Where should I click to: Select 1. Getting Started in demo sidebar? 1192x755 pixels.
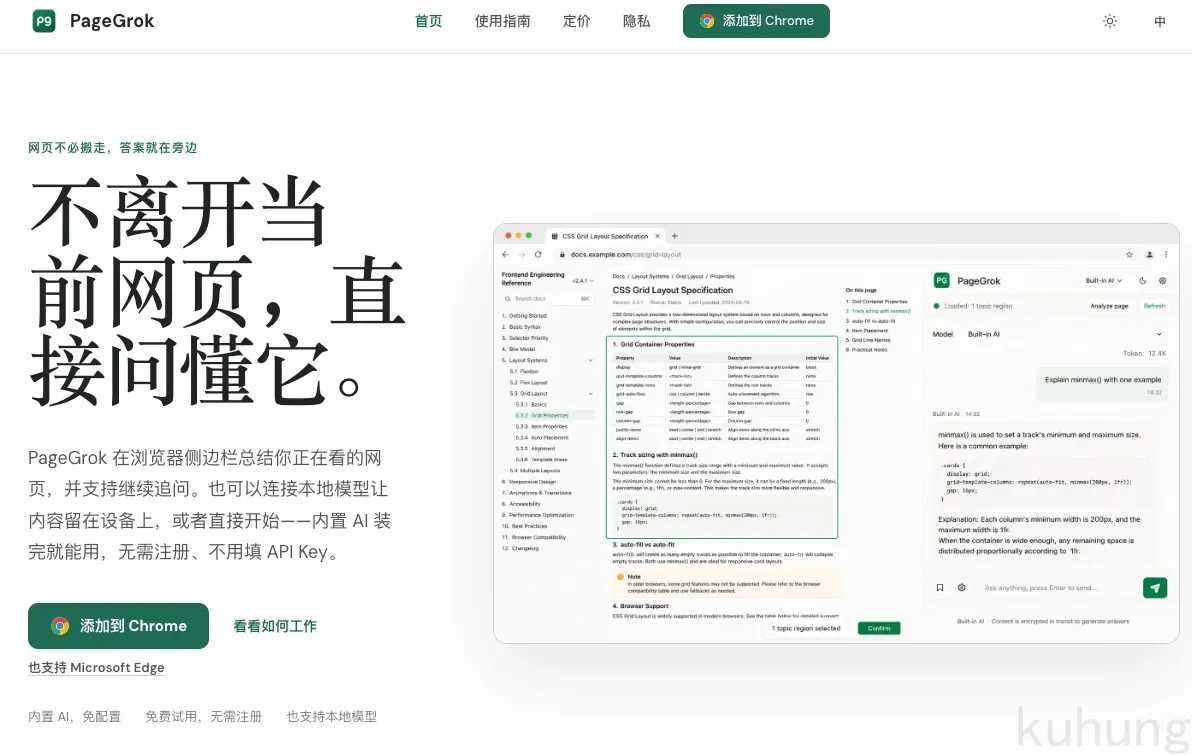[524, 316]
